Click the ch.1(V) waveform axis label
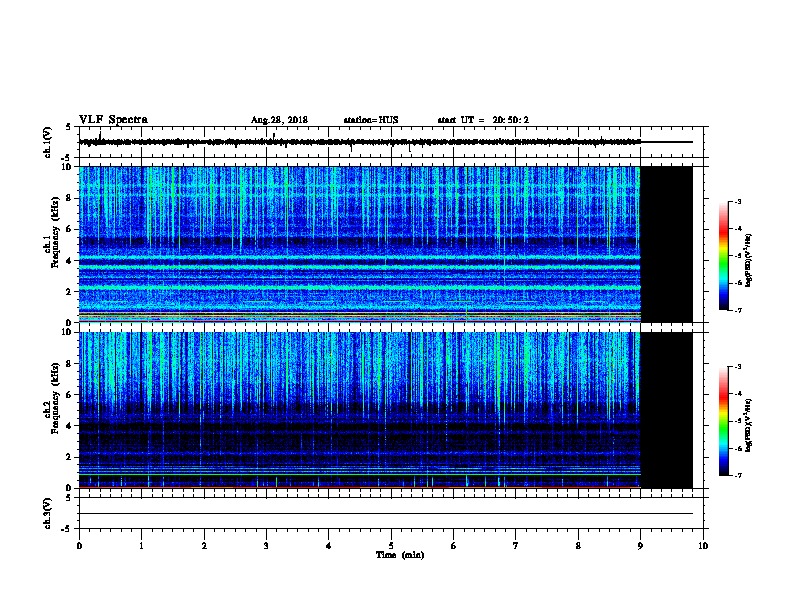The image size is (792, 612). [47, 142]
